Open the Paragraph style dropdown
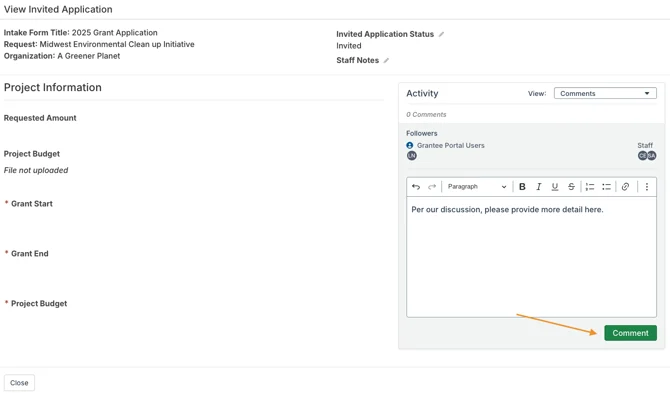The height and width of the screenshot is (394, 670). pyautogui.click(x=477, y=187)
